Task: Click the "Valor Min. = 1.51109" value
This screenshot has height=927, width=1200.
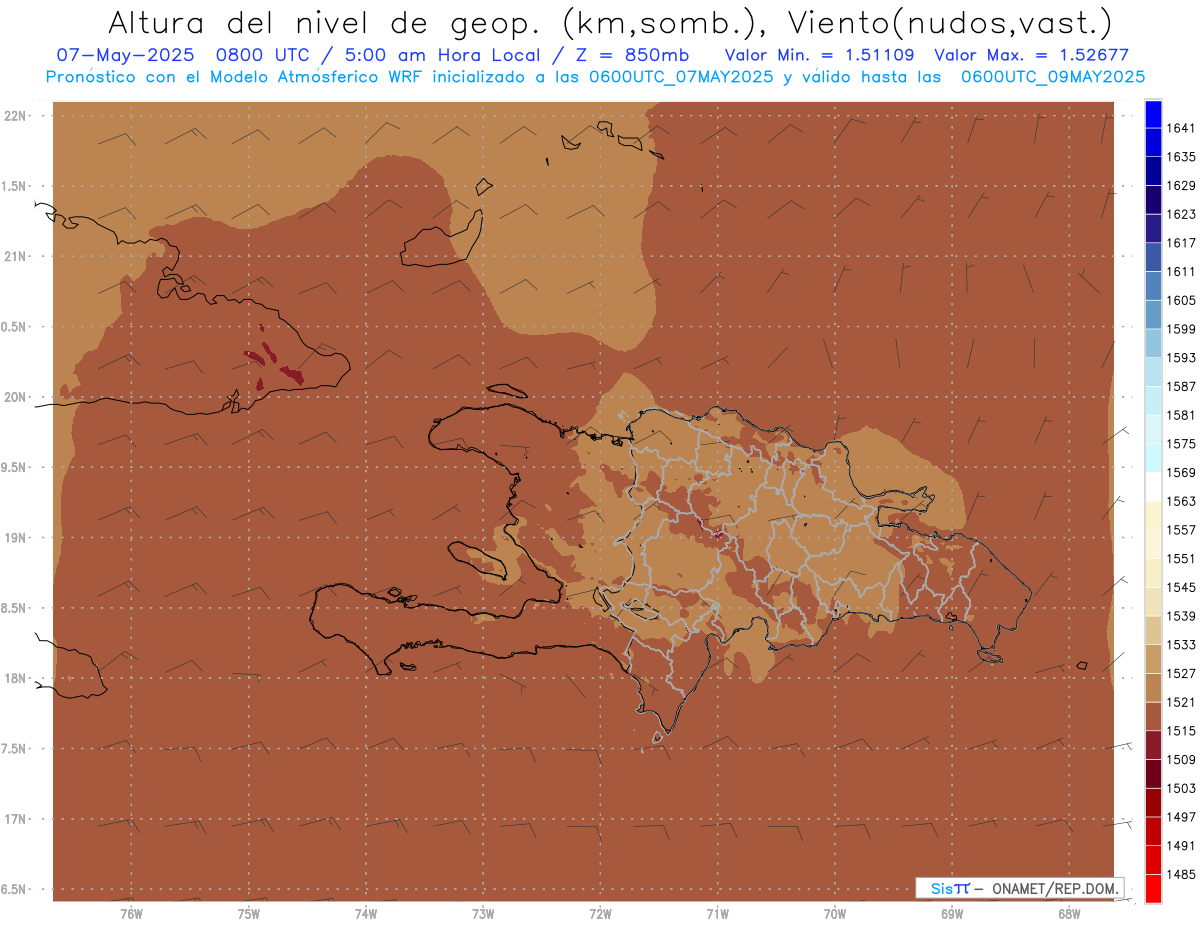Action: [819, 55]
